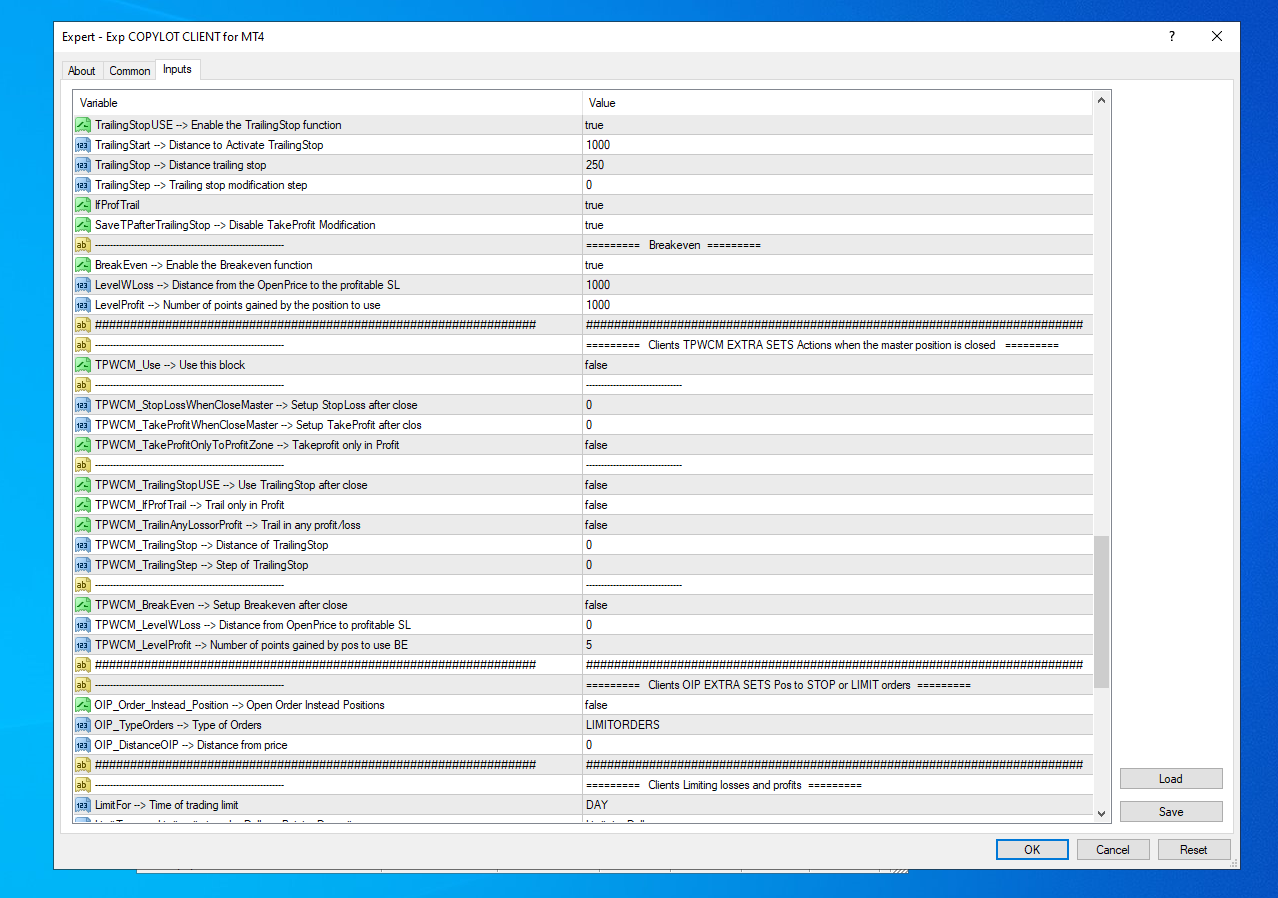
Task: Click the BreakEven boolean icon
Action: (83, 265)
